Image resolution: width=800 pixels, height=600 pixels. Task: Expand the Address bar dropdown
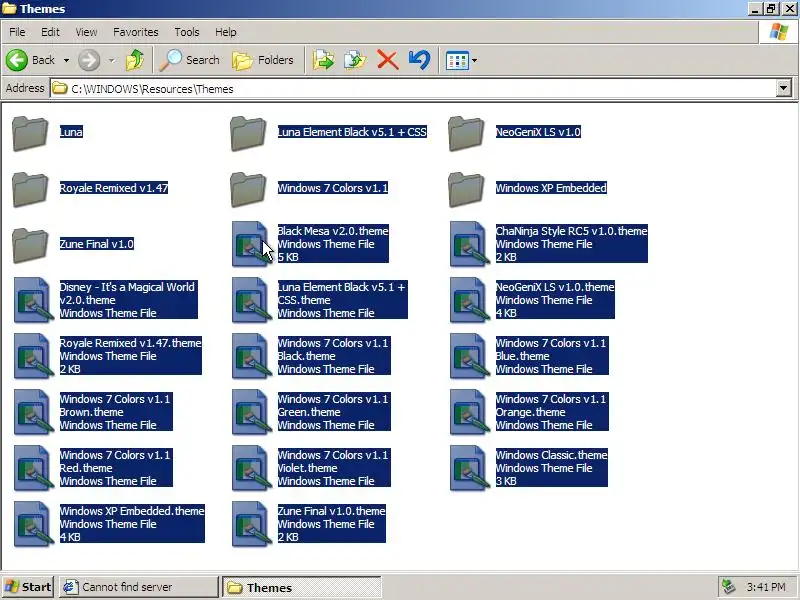pyautogui.click(x=784, y=89)
